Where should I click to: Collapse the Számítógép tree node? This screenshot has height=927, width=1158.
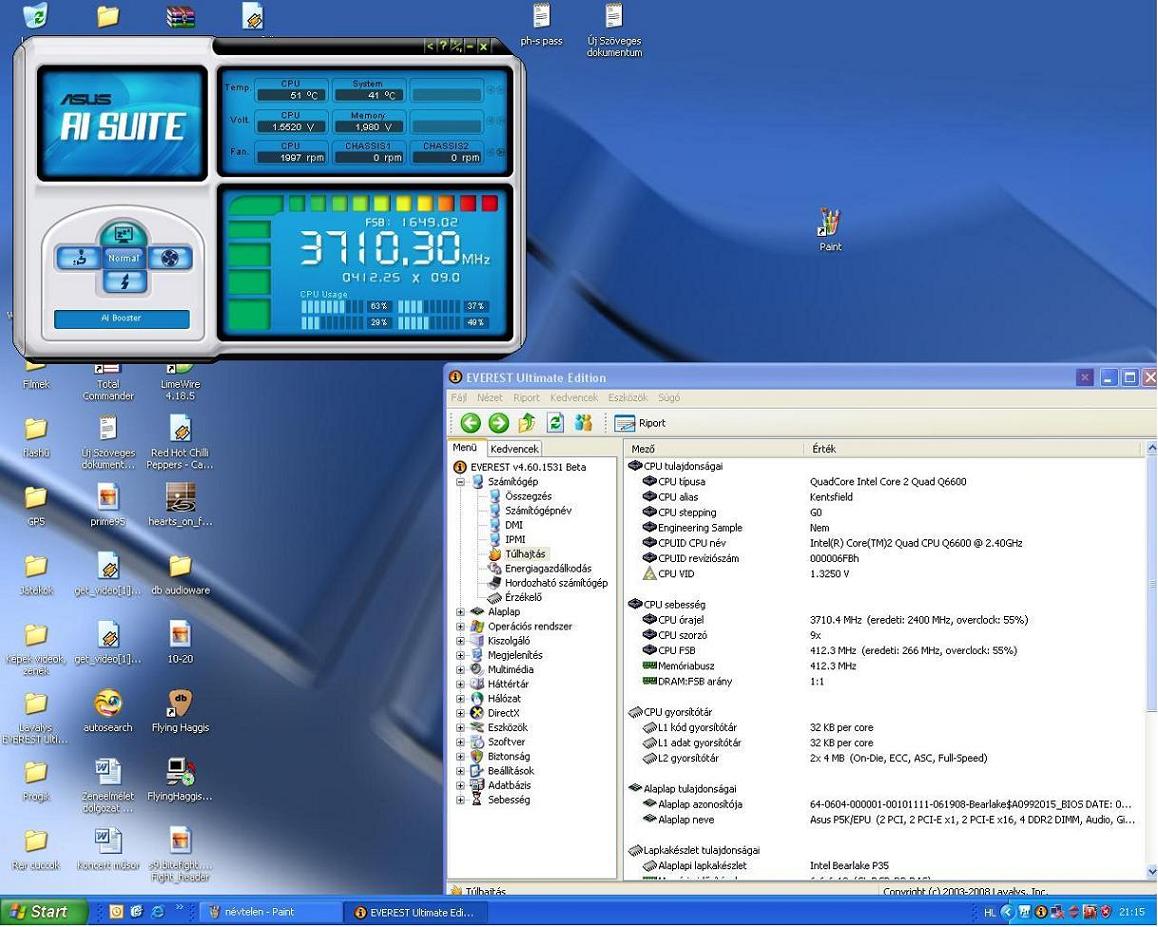tap(460, 482)
